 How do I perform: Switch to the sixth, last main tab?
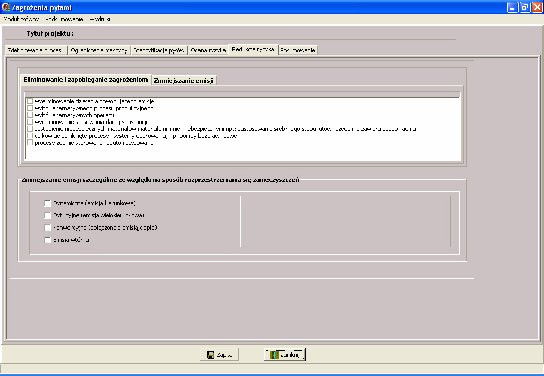click(x=298, y=50)
